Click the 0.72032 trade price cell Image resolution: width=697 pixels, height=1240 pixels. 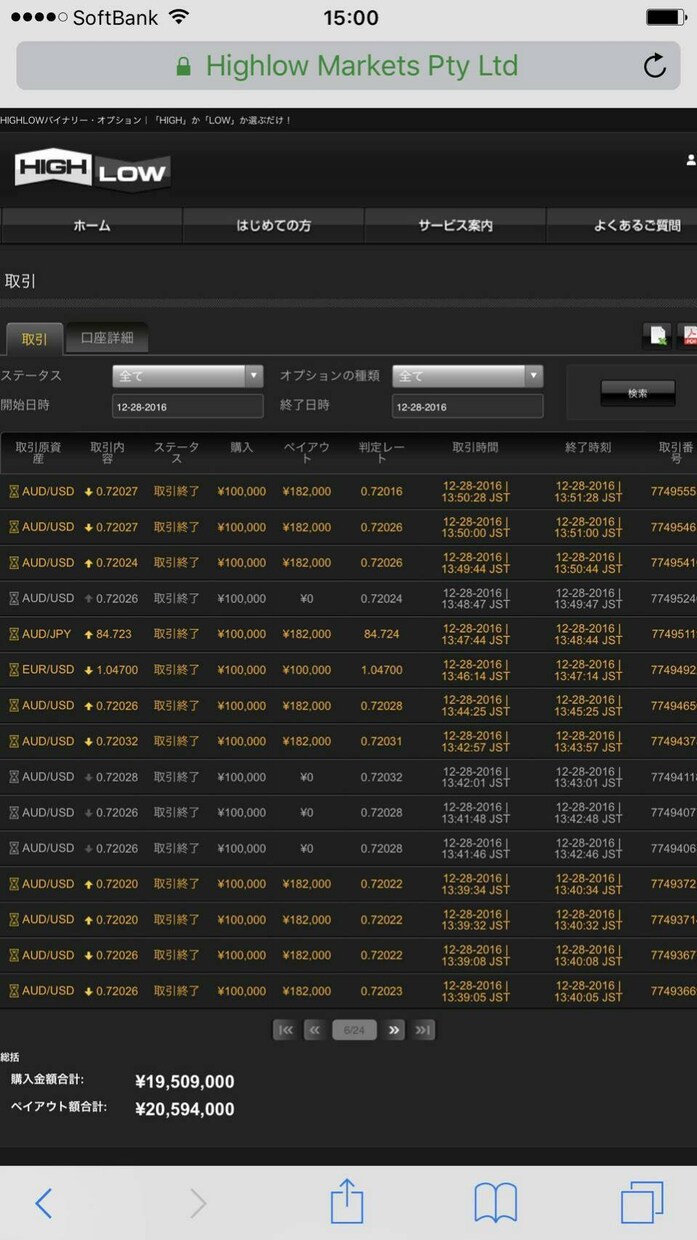[117, 741]
